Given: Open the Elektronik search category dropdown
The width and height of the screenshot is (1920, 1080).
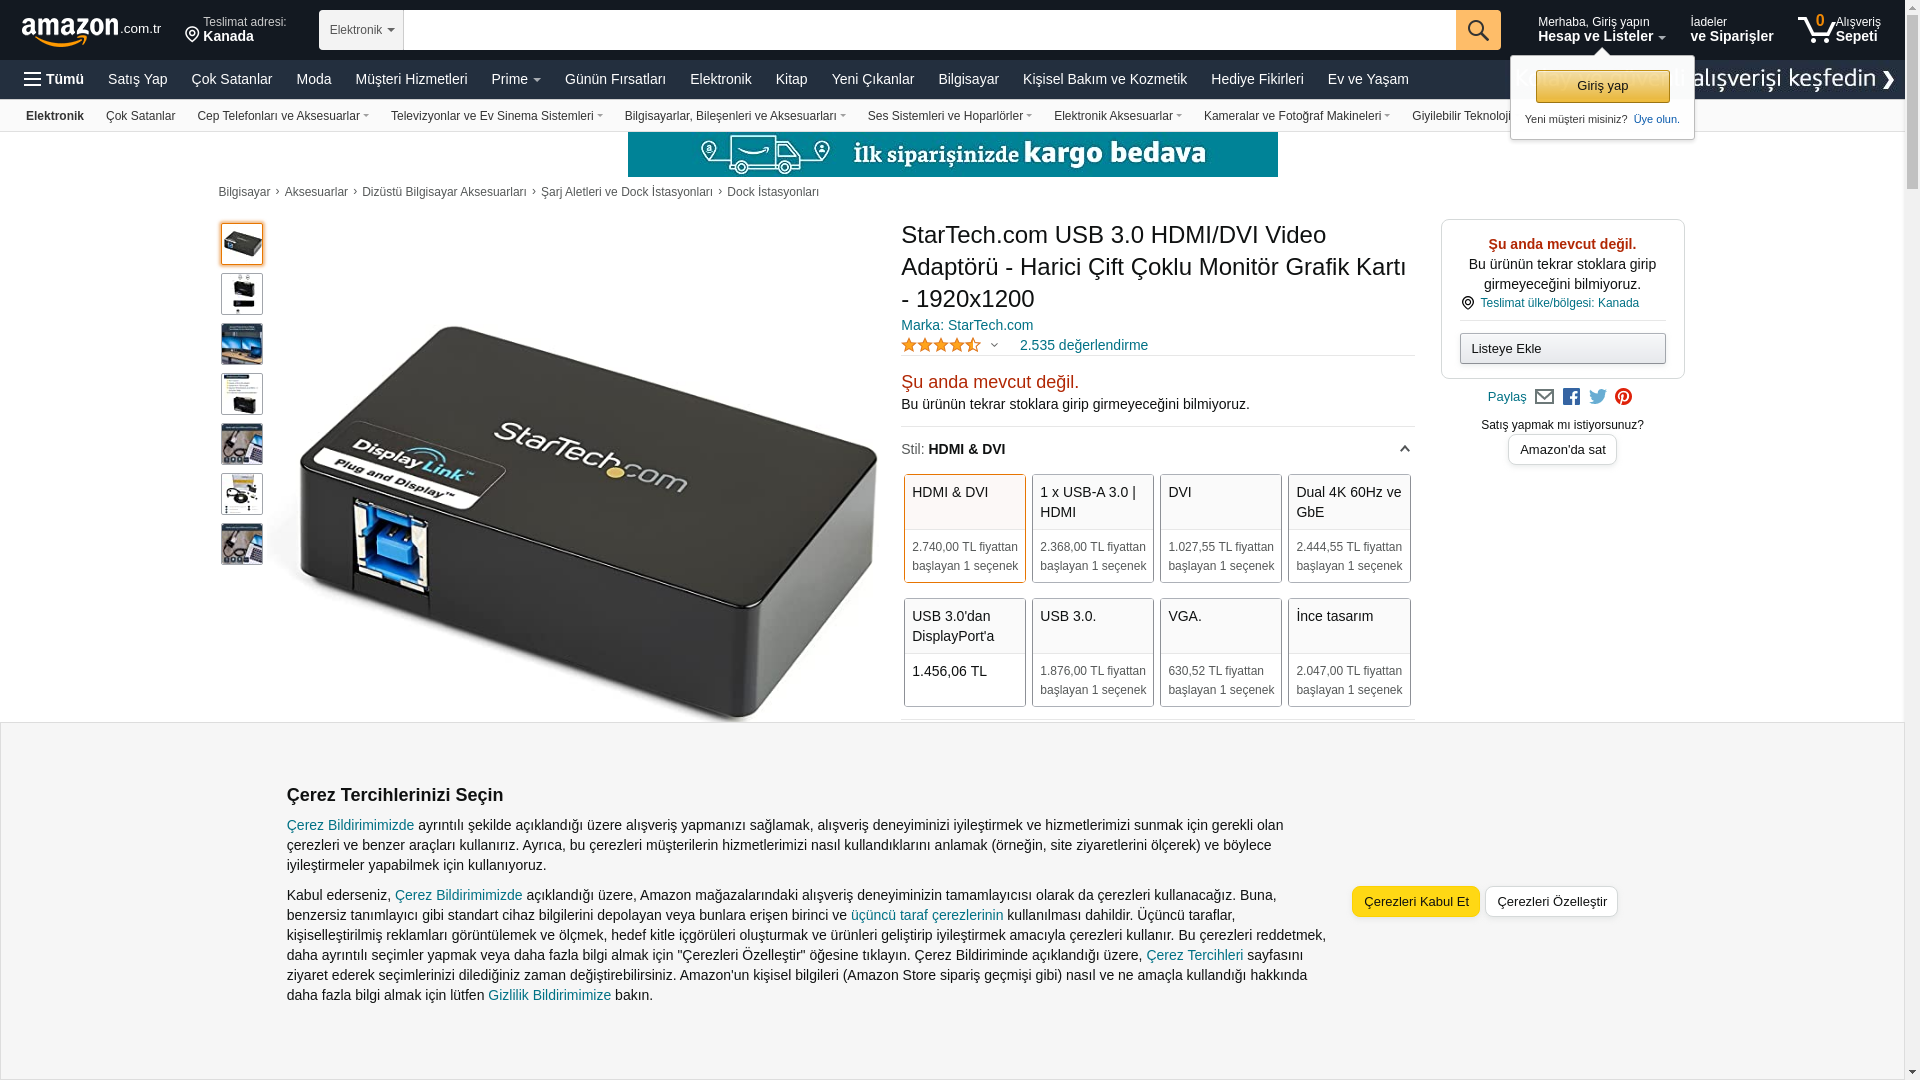Looking at the screenshot, I should [361, 30].
